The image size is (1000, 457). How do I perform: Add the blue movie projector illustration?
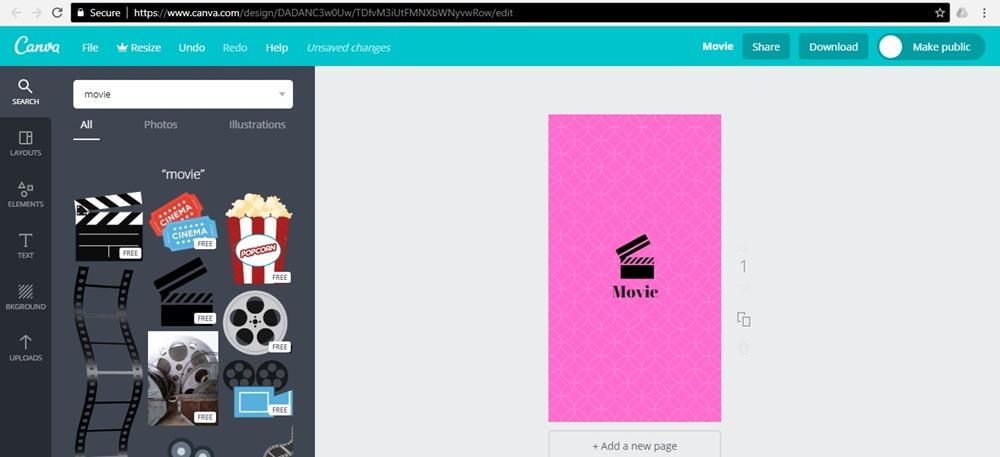(258, 388)
